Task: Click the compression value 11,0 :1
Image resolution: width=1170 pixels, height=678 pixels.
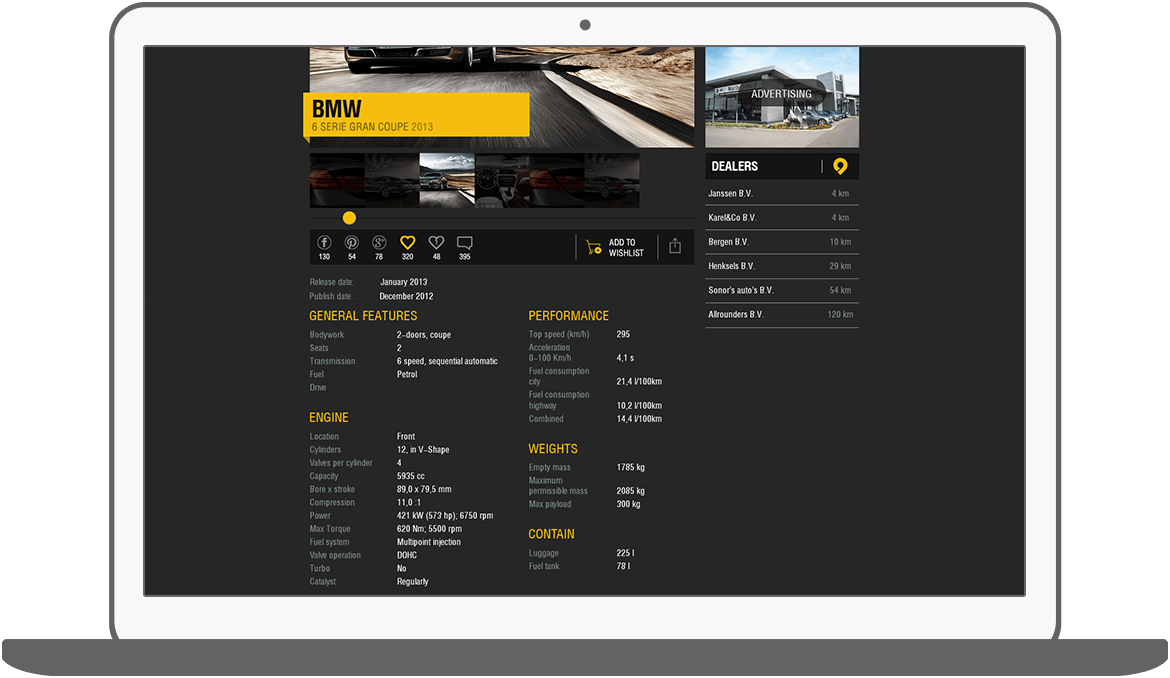Action: click(x=409, y=503)
